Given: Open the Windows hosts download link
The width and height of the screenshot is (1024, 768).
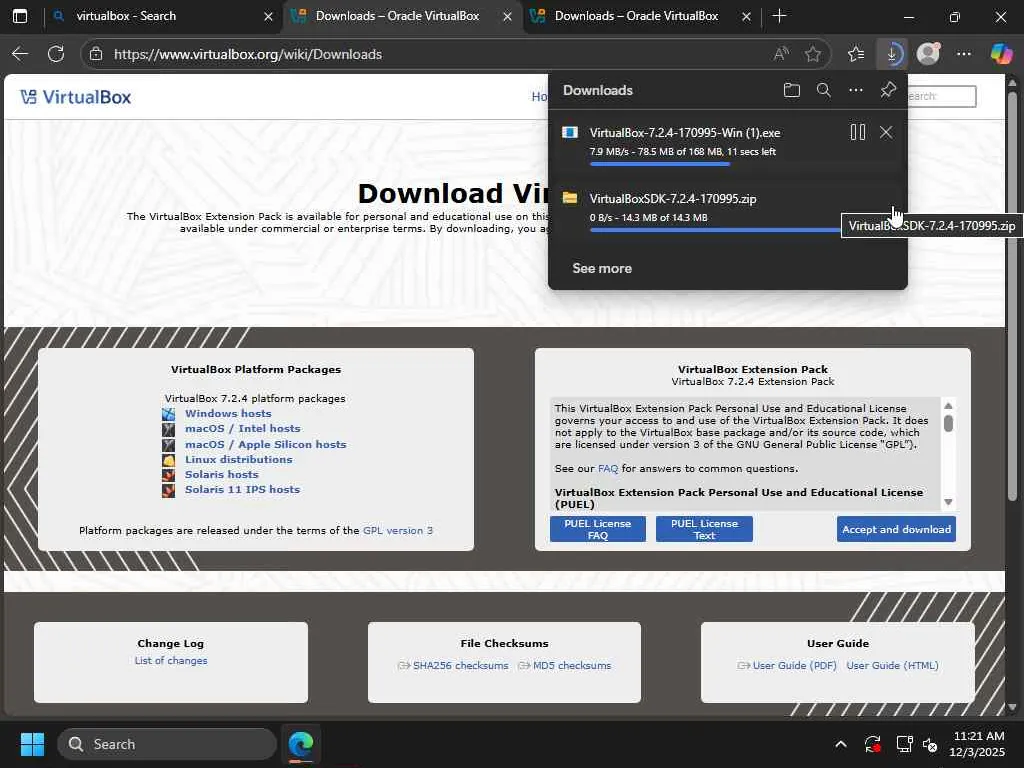Looking at the screenshot, I should point(228,413).
